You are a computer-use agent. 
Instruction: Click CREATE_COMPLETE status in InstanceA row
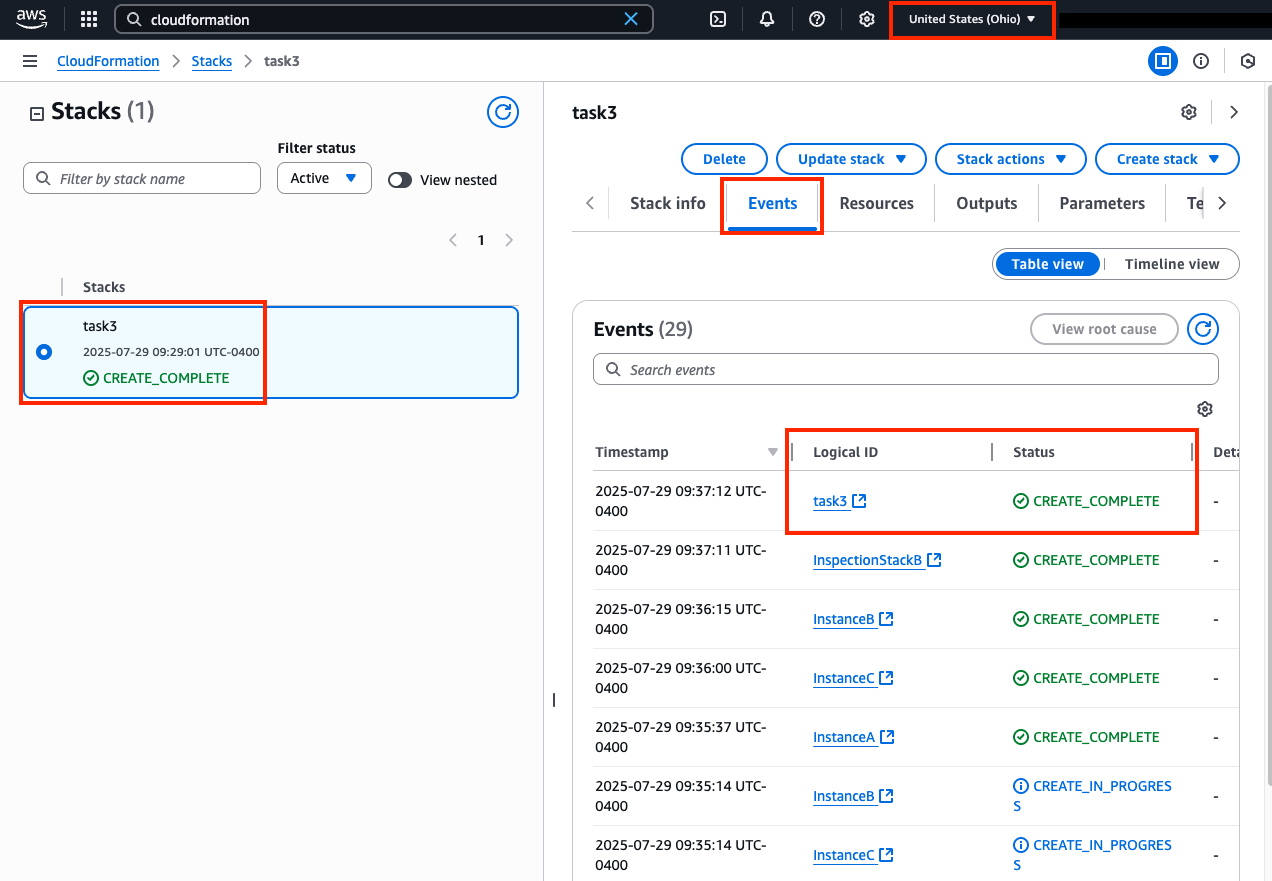tap(1086, 737)
